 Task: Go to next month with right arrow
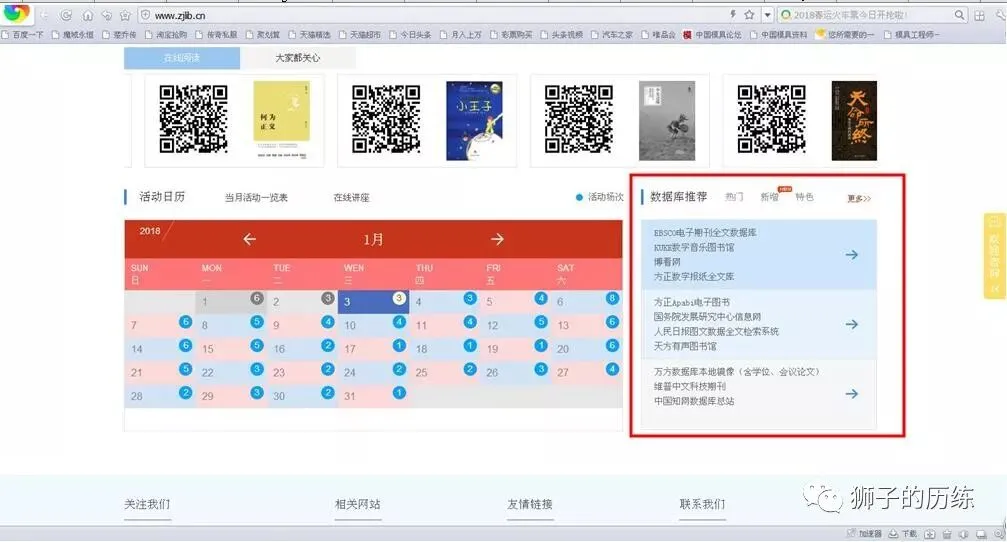click(x=497, y=239)
